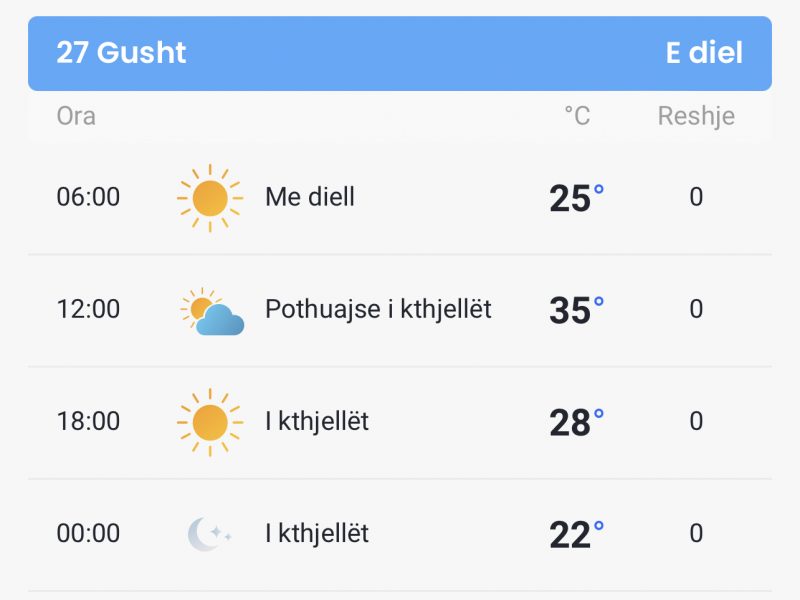Click the sun icon at 18:00
800x600 pixels.
click(x=210, y=422)
